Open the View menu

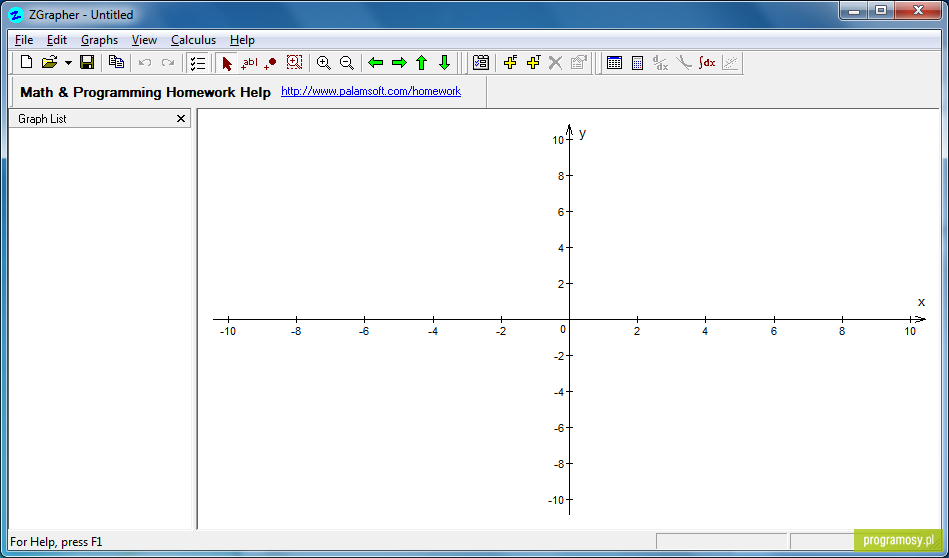pyautogui.click(x=144, y=40)
